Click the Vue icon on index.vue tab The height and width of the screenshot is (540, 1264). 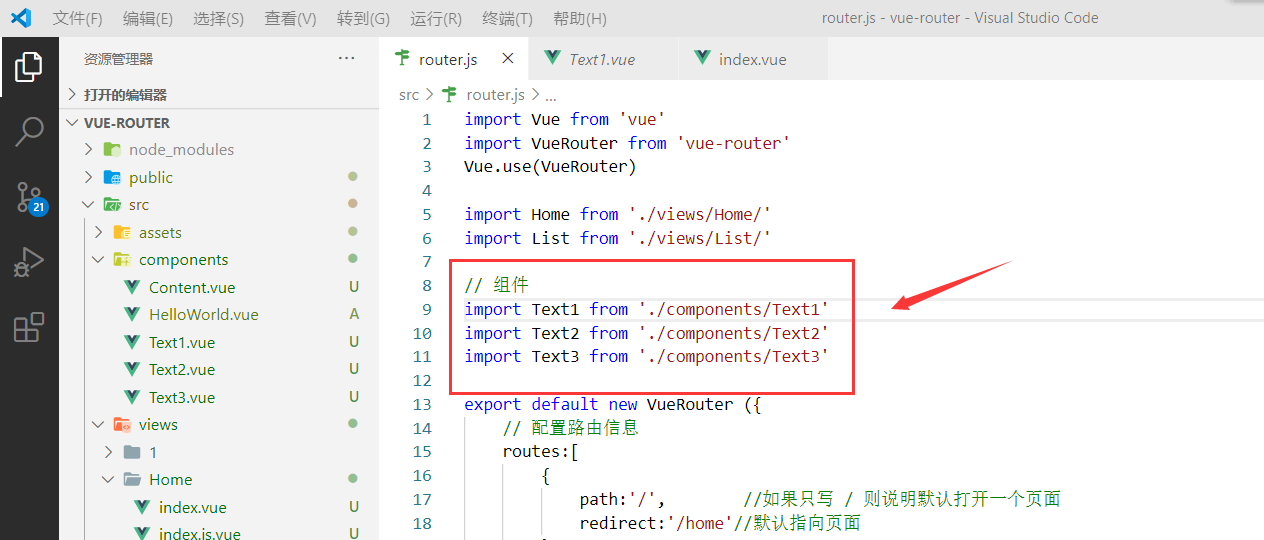tap(702, 59)
